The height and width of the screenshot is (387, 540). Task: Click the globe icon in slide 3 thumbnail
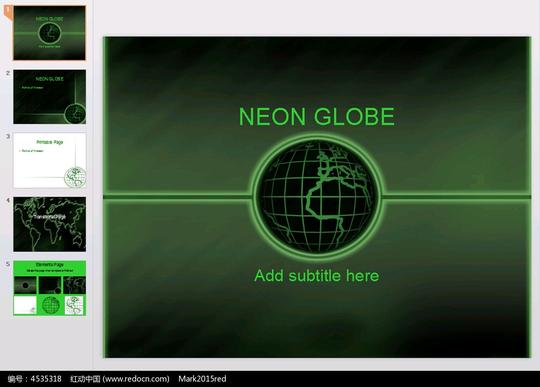tap(75, 177)
